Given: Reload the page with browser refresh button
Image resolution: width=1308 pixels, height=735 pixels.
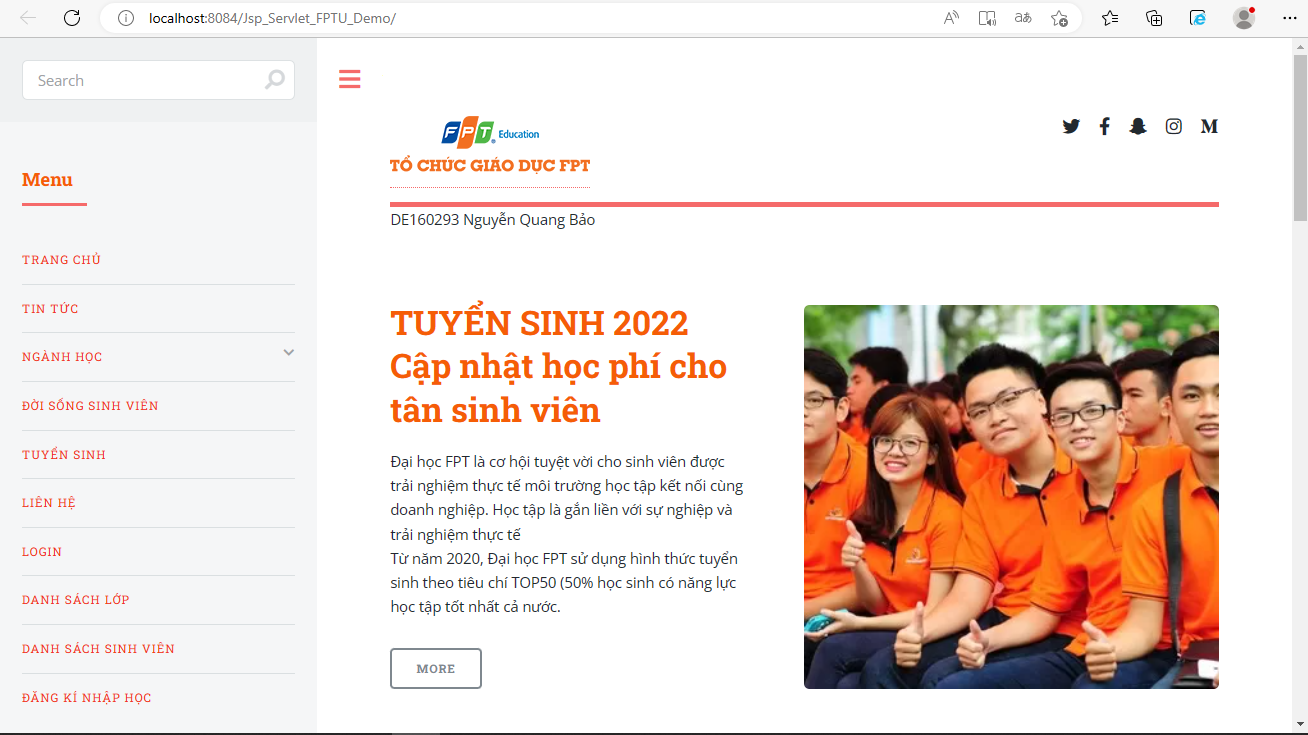Looking at the screenshot, I should (x=72, y=18).
